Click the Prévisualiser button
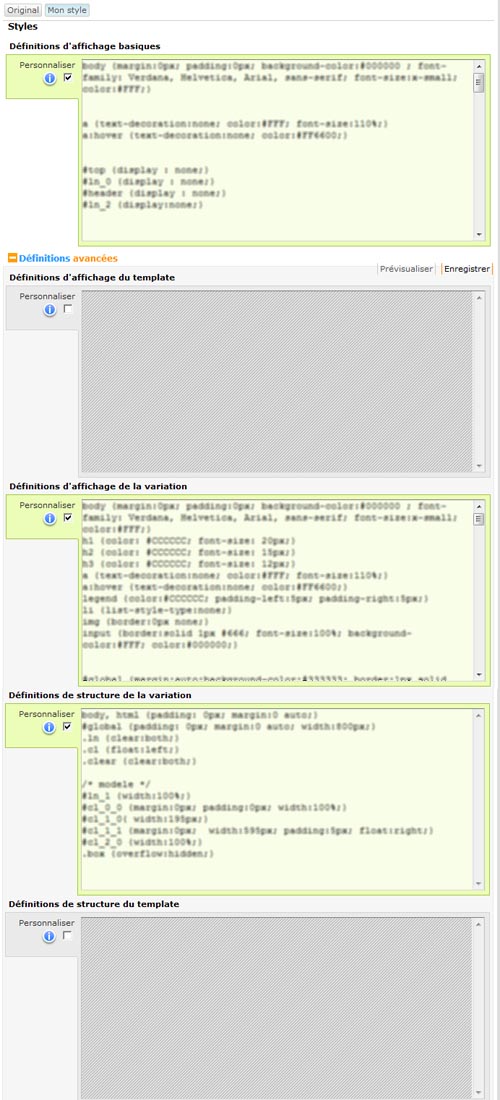Image resolution: width=500 pixels, height=1100 pixels. [x=406, y=269]
